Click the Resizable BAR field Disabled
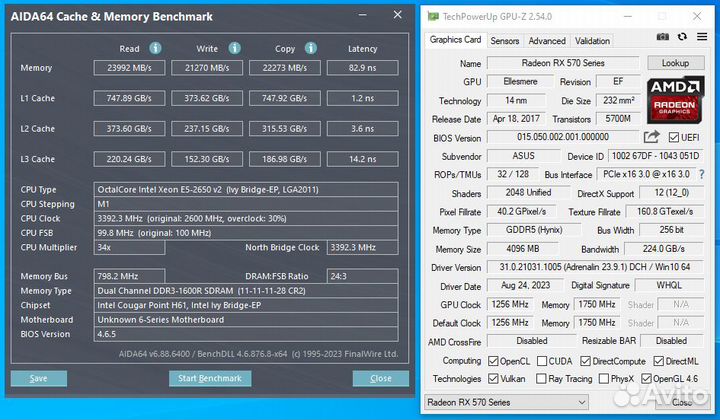 pyautogui.click(x=671, y=341)
